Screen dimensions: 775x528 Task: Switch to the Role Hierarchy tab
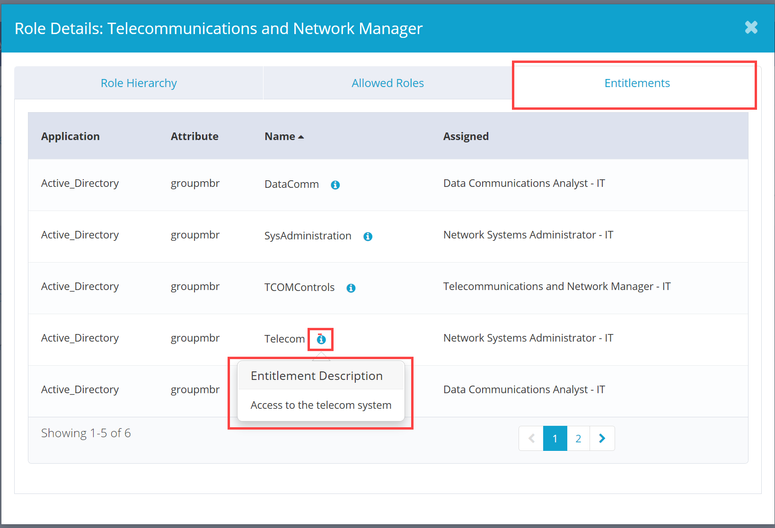coord(139,83)
